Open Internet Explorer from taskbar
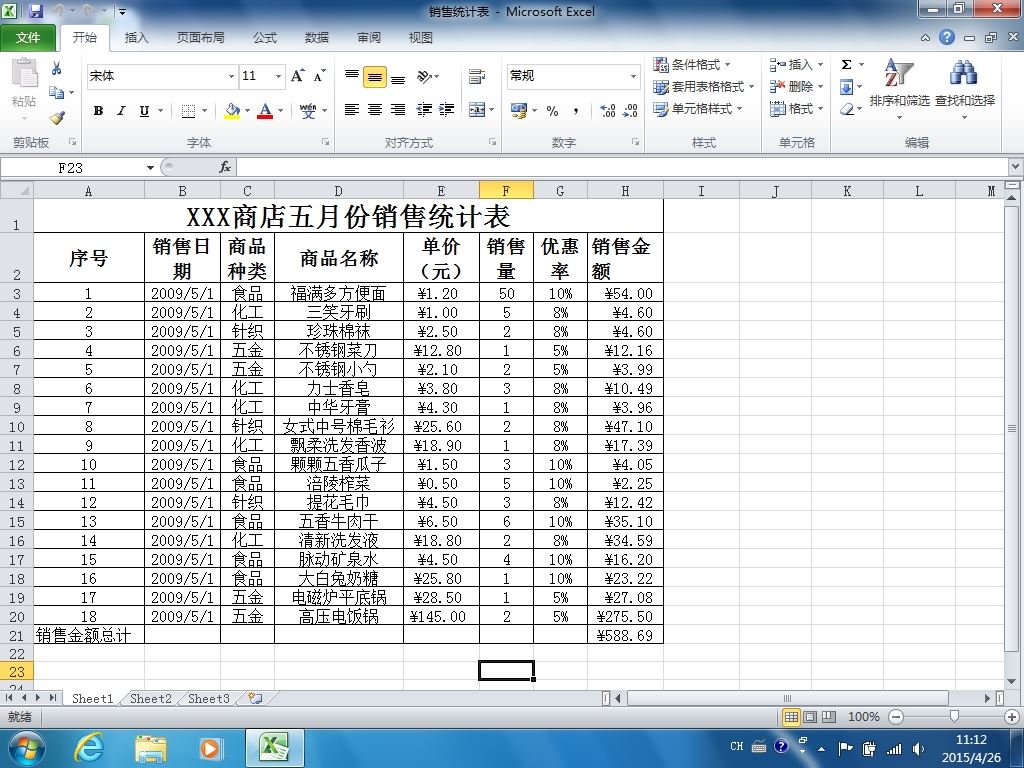 pyautogui.click(x=88, y=747)
